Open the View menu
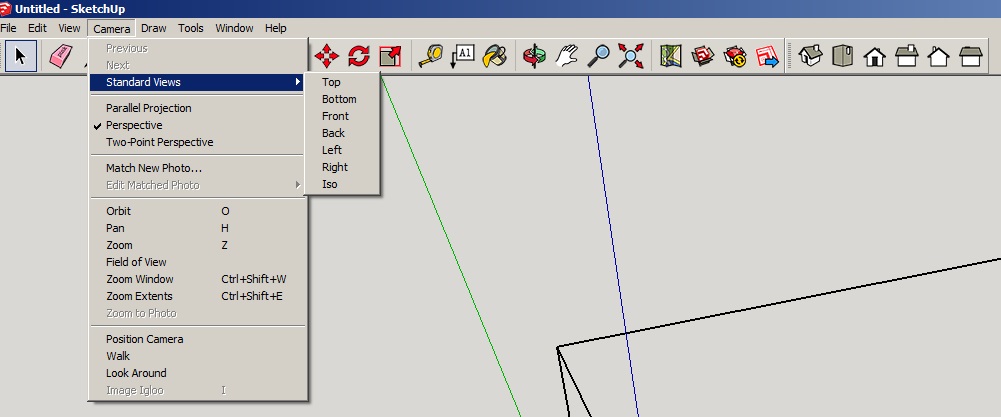The height and width of the screenshot is (417, 1001). tap(69, 28)
